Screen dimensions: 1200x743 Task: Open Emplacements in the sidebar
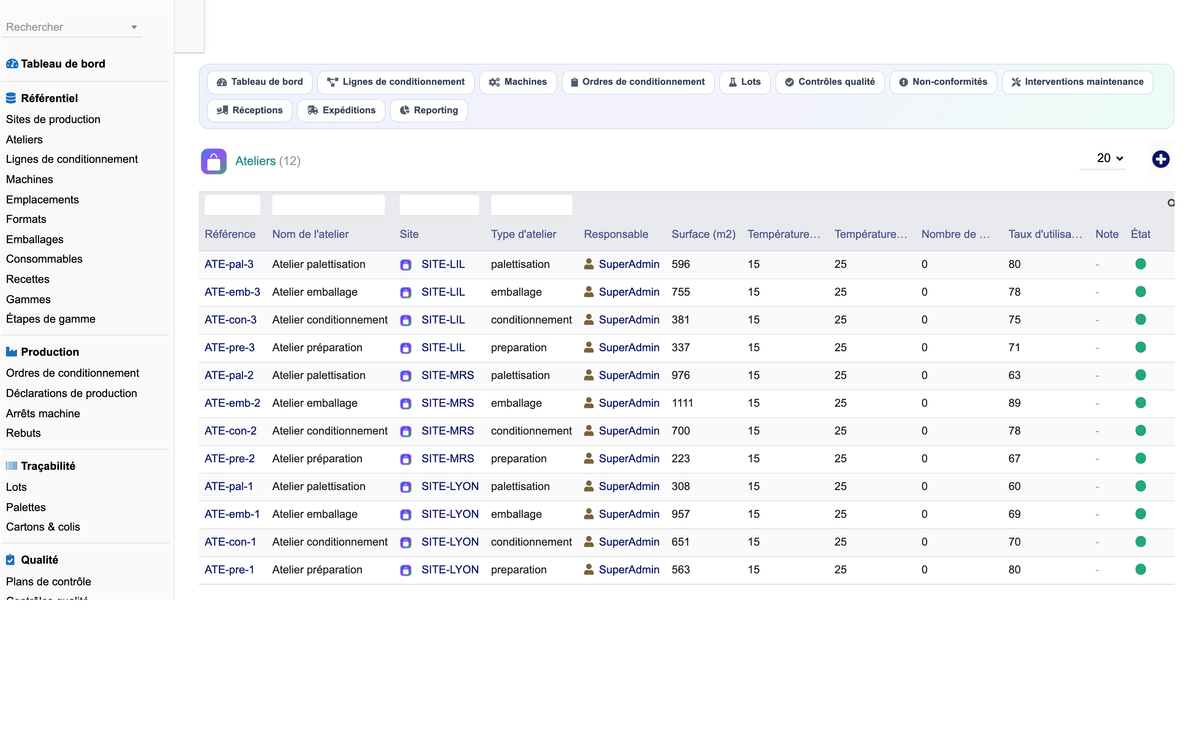point(42,199)
